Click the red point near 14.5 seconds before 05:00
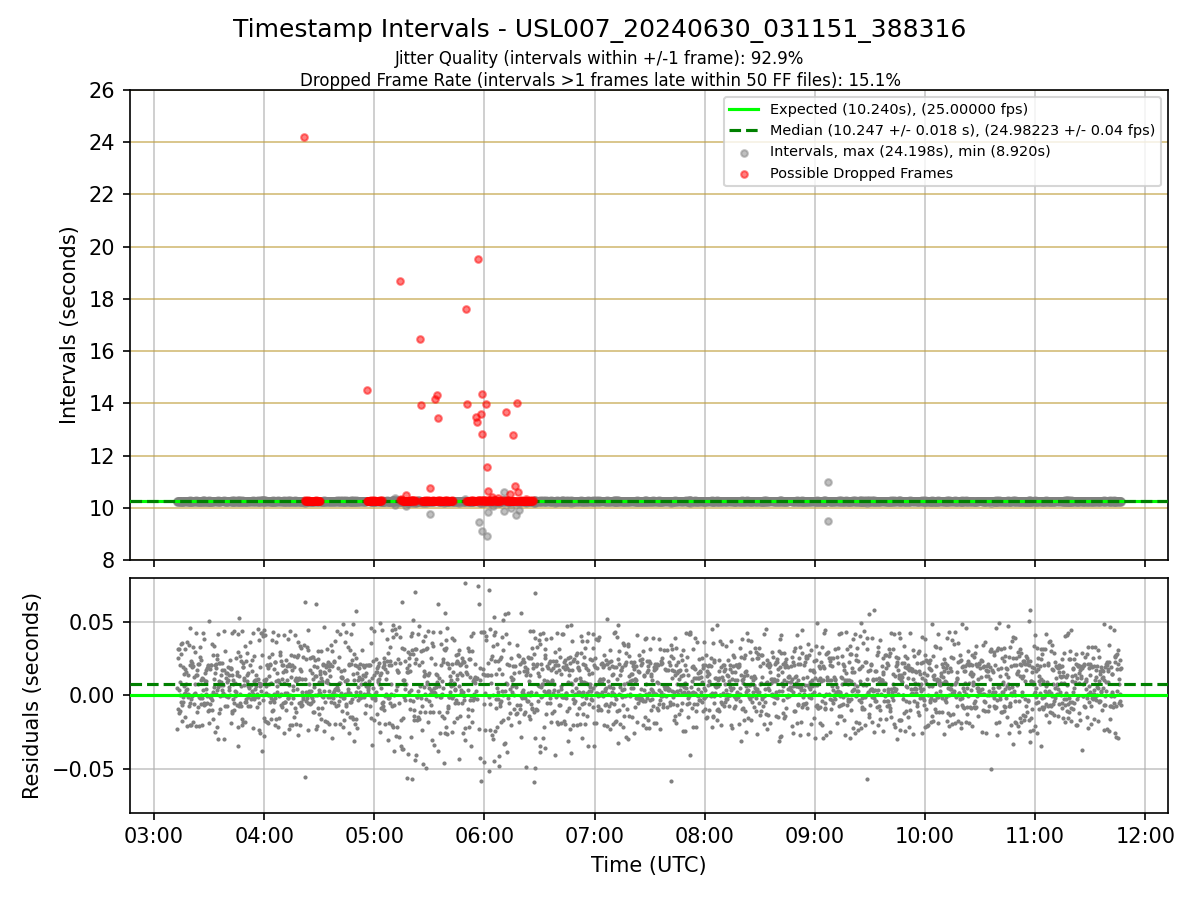The width and height of the screenshot is (1200, 900). pos(367,390)
